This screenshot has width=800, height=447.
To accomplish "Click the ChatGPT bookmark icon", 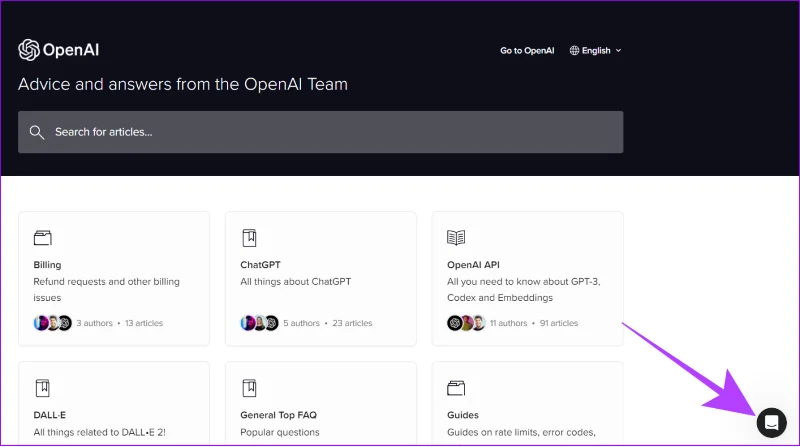I will point(249,238).
